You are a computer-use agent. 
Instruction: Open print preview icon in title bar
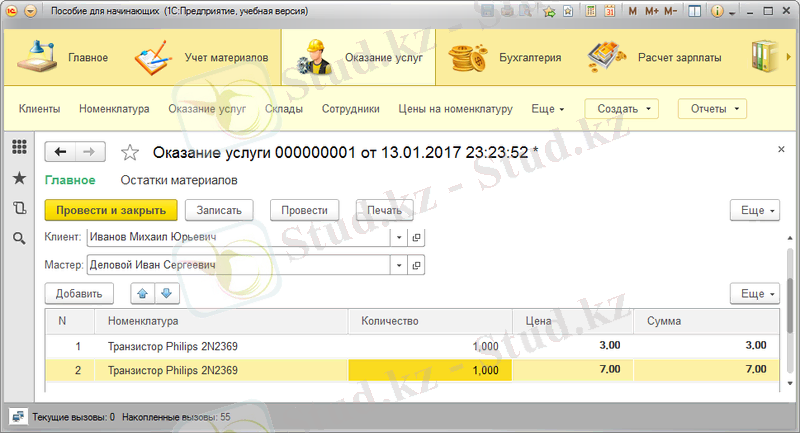[526, 11]
